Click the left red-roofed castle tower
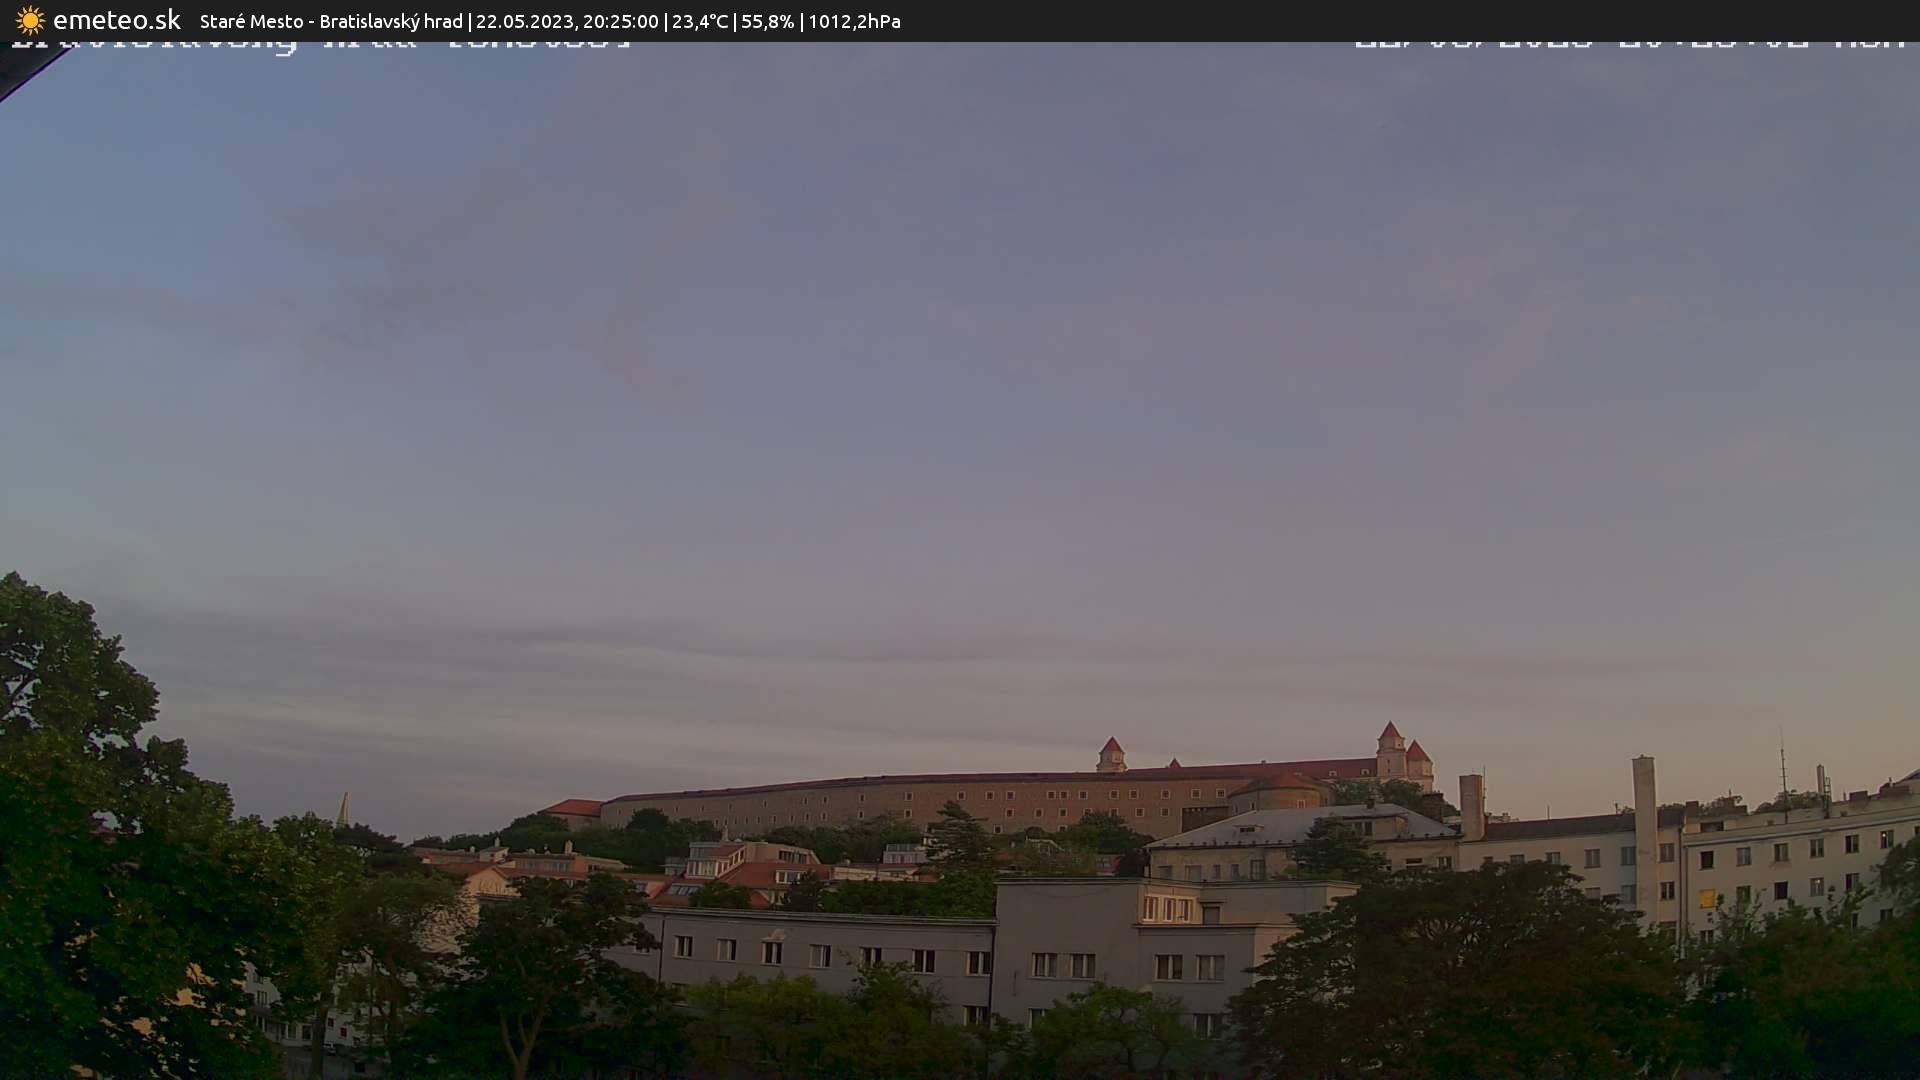Image resolution: width=1920 pixels, height=1080 pixels. [x=1111, y=754]
